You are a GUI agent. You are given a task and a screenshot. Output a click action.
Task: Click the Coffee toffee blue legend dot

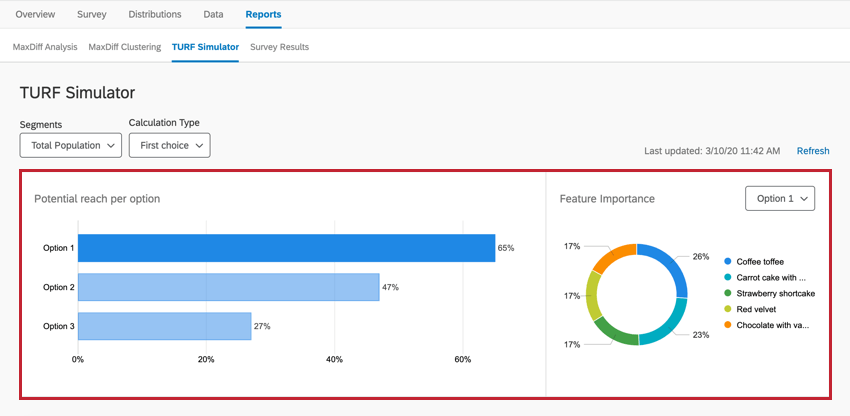[728, 261]
